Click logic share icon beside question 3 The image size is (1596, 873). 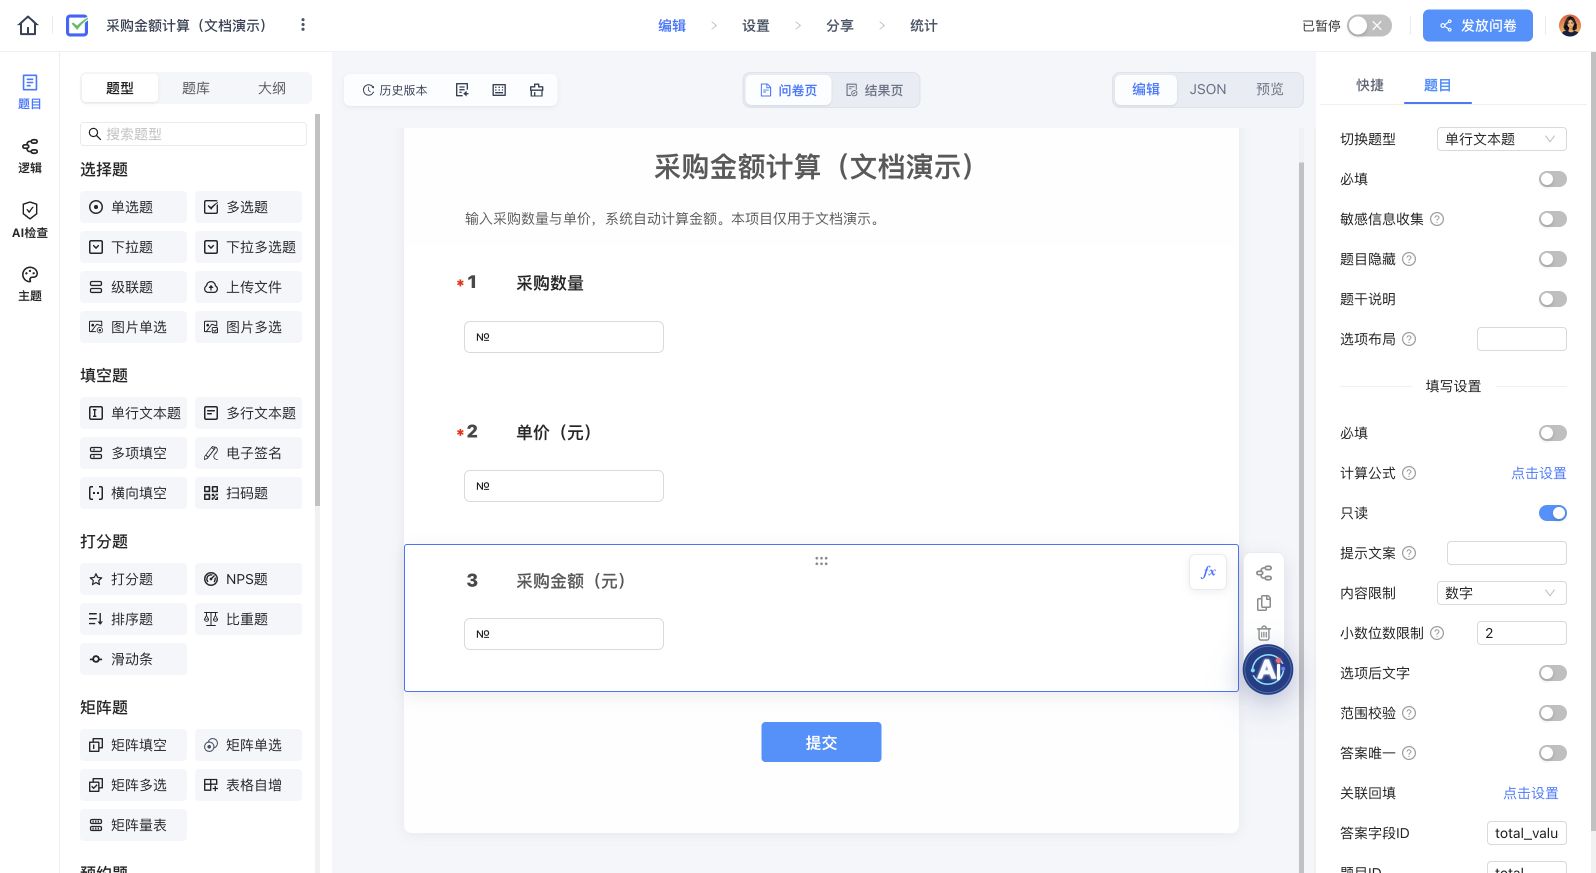tap(1264, 573)
